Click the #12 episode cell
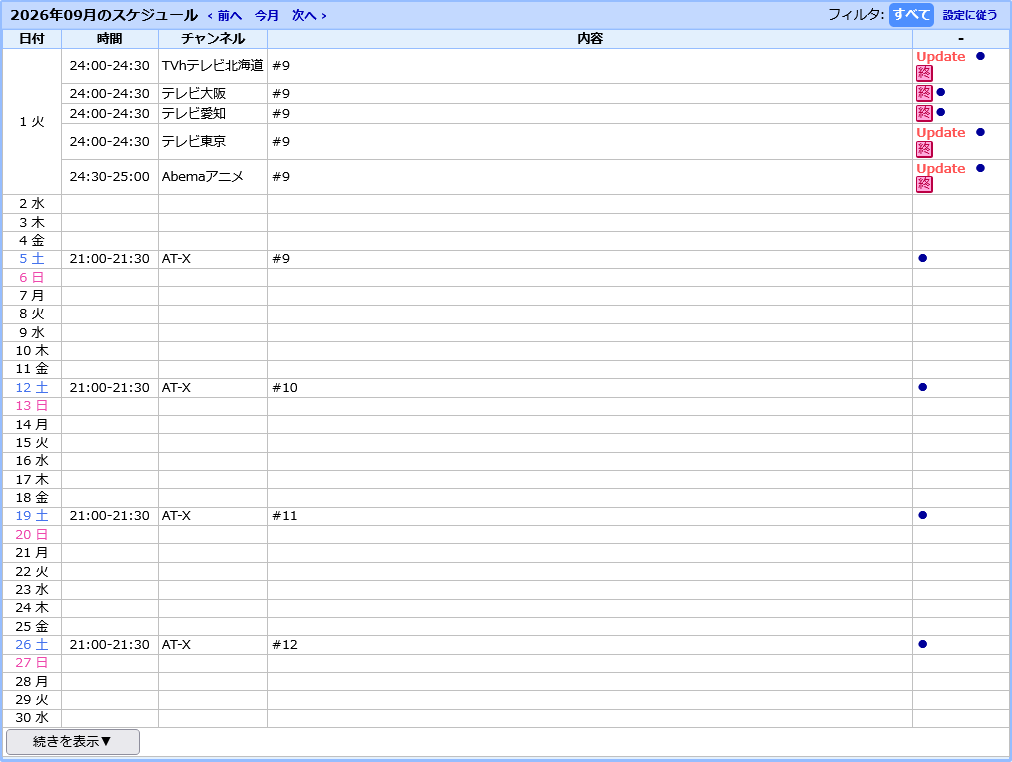Viewport: 1012px width, 762px height. [x=590, y=645]
